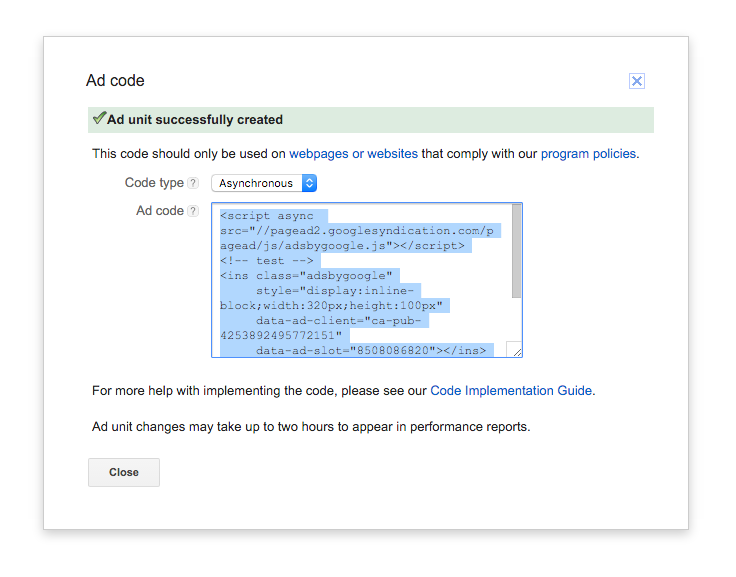736x577 pixels.
Task: Click the Close button
Action: click(x=124, y=472)
